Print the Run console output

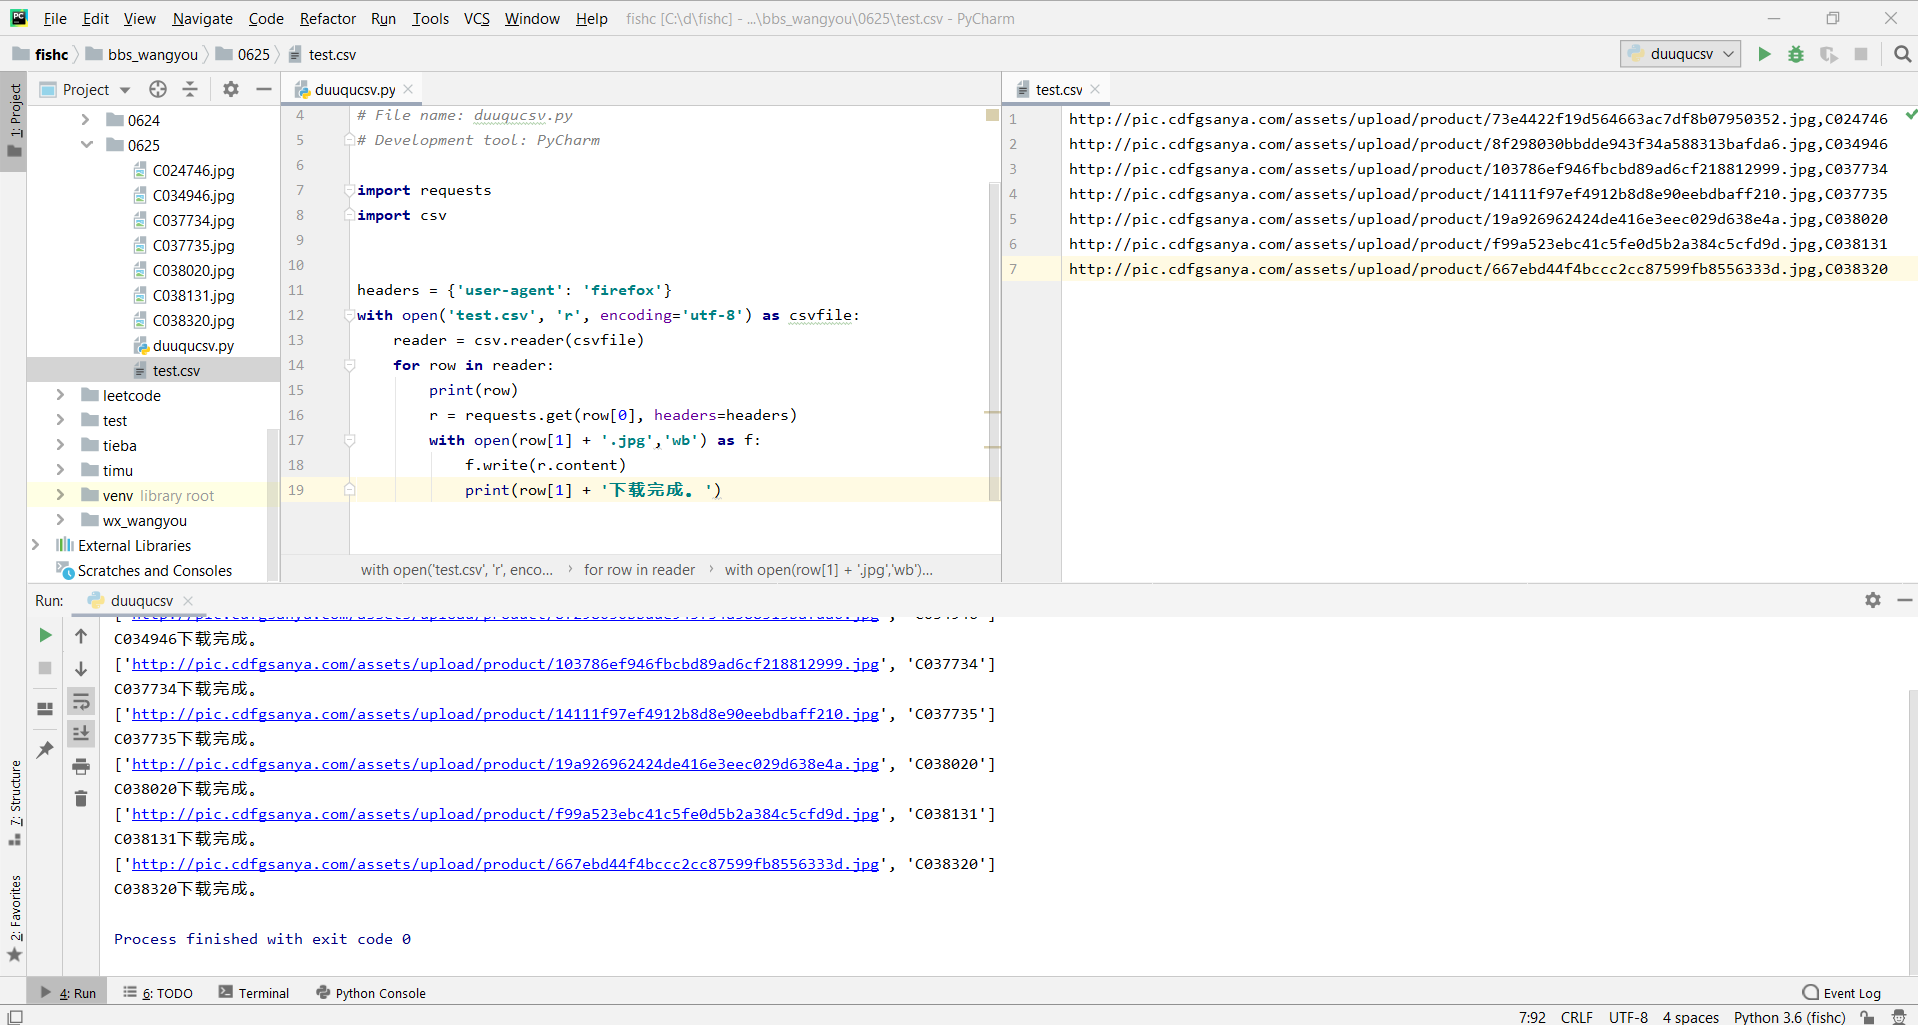[x=81, y=766]
